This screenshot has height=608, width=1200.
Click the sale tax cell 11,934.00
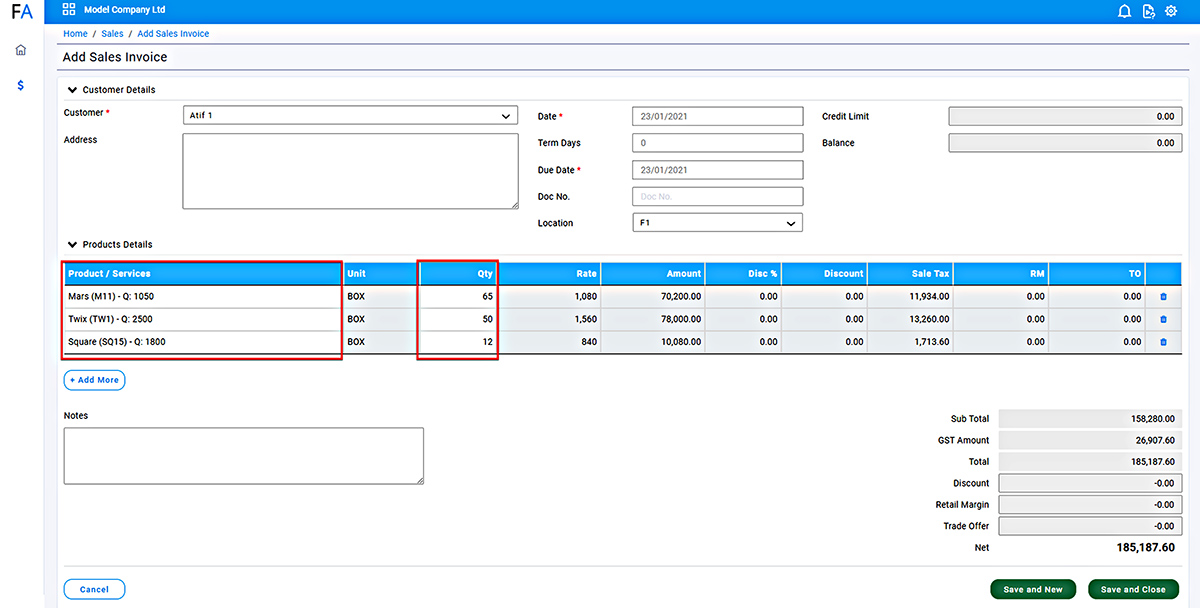[x=910, y=297]
